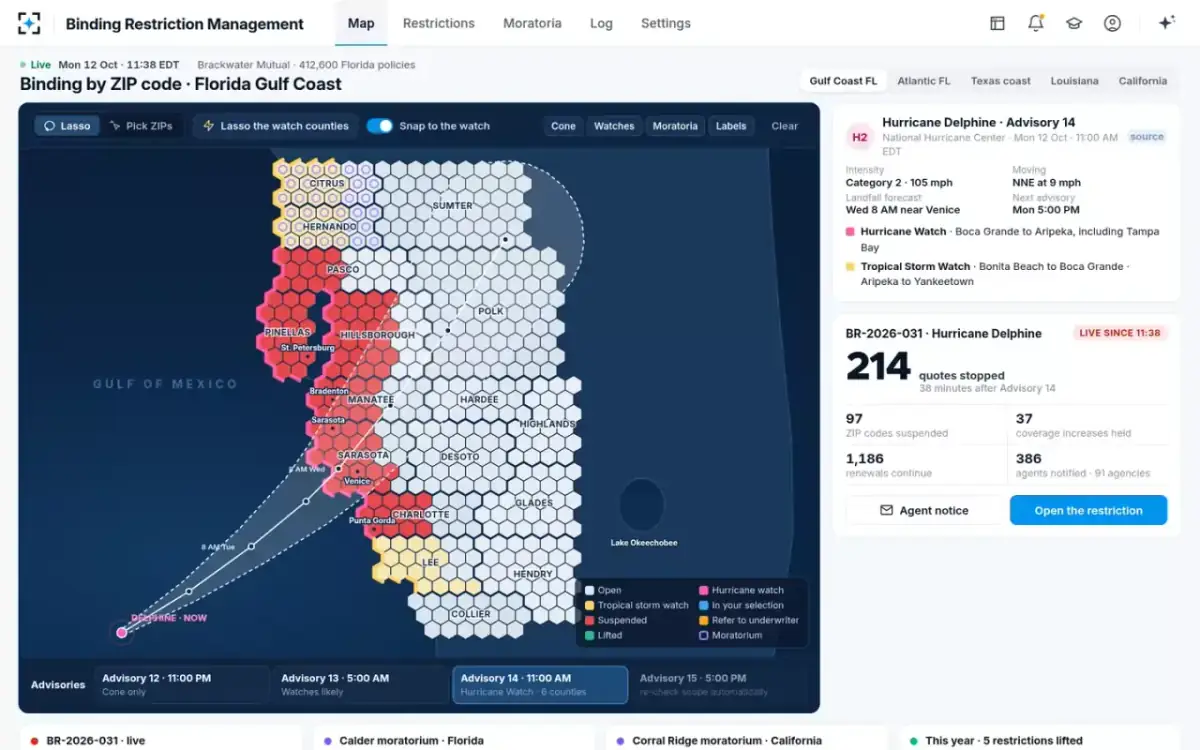Open the Settings tab
The width and height of the screenshot is (1200, 750).
pyautogui.click(x=666, y=23)
